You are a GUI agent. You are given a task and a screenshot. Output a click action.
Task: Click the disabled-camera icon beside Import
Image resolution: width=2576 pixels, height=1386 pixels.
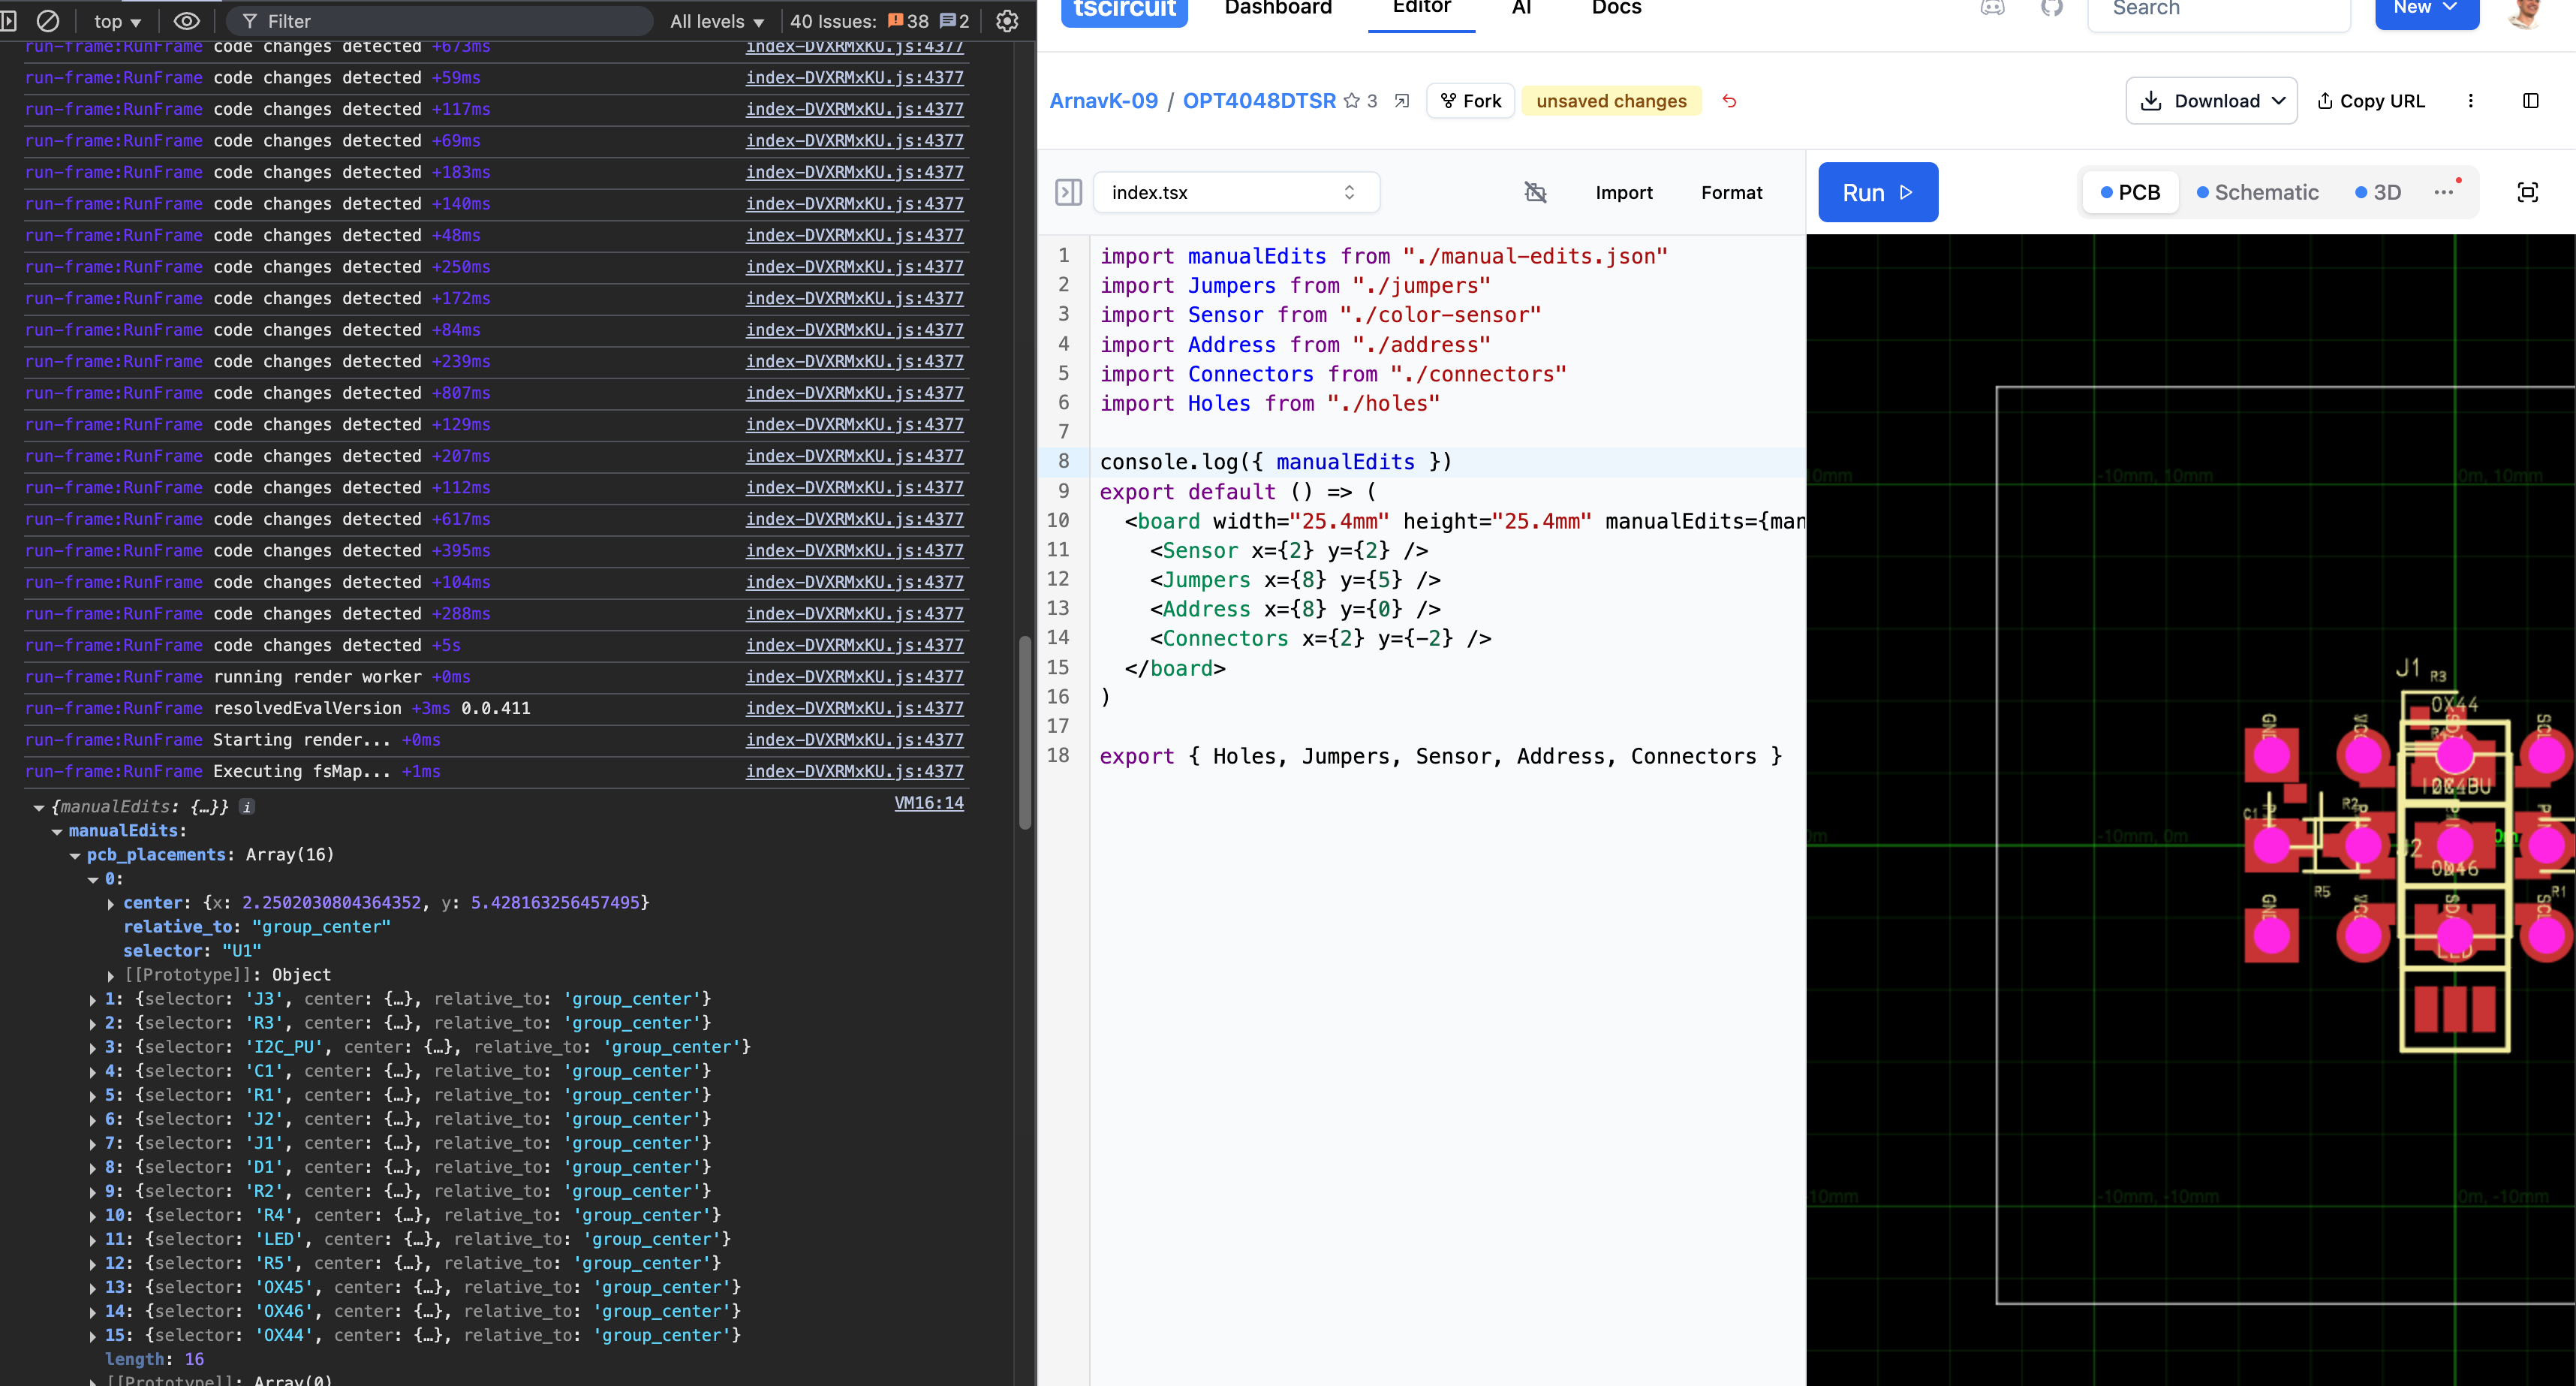point(1535,192)
